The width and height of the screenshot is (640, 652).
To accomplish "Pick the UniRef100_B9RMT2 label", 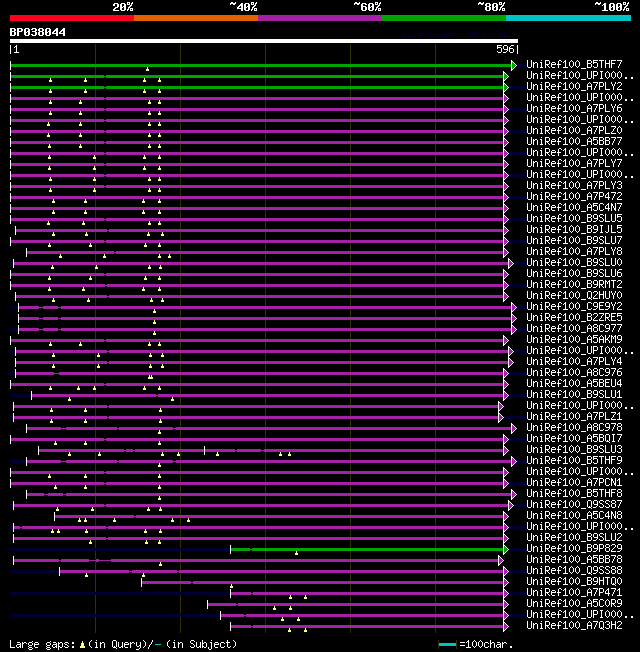I will [574, 284].
